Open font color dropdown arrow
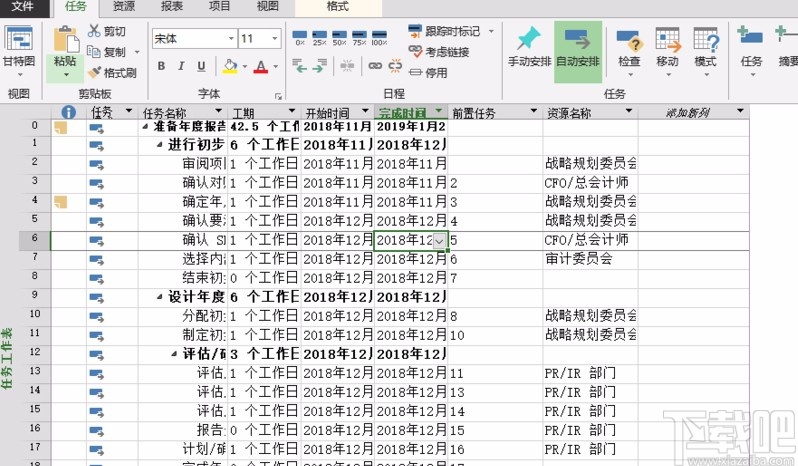798x466 pixels. click(x=275, y=67)
